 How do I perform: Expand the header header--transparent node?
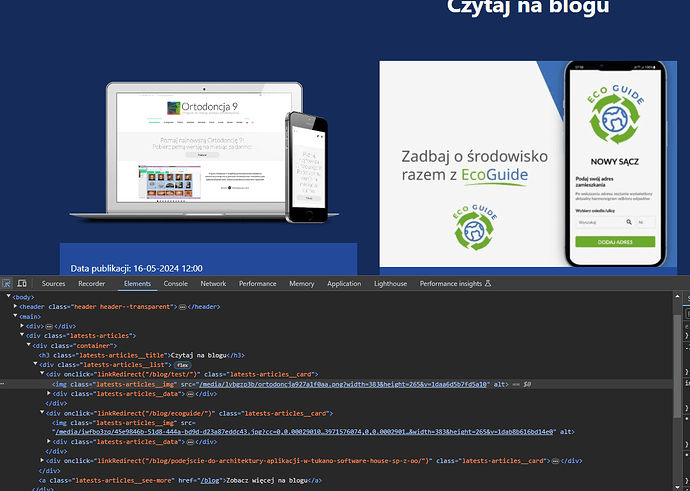[x=16, y=306]
